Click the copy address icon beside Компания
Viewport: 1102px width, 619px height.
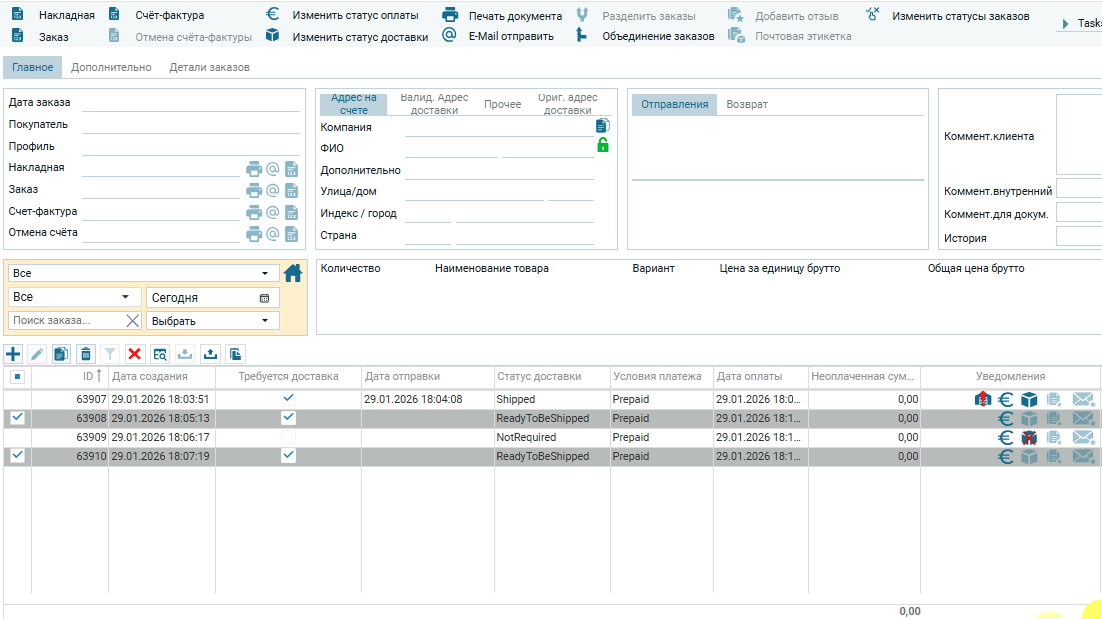602,126
